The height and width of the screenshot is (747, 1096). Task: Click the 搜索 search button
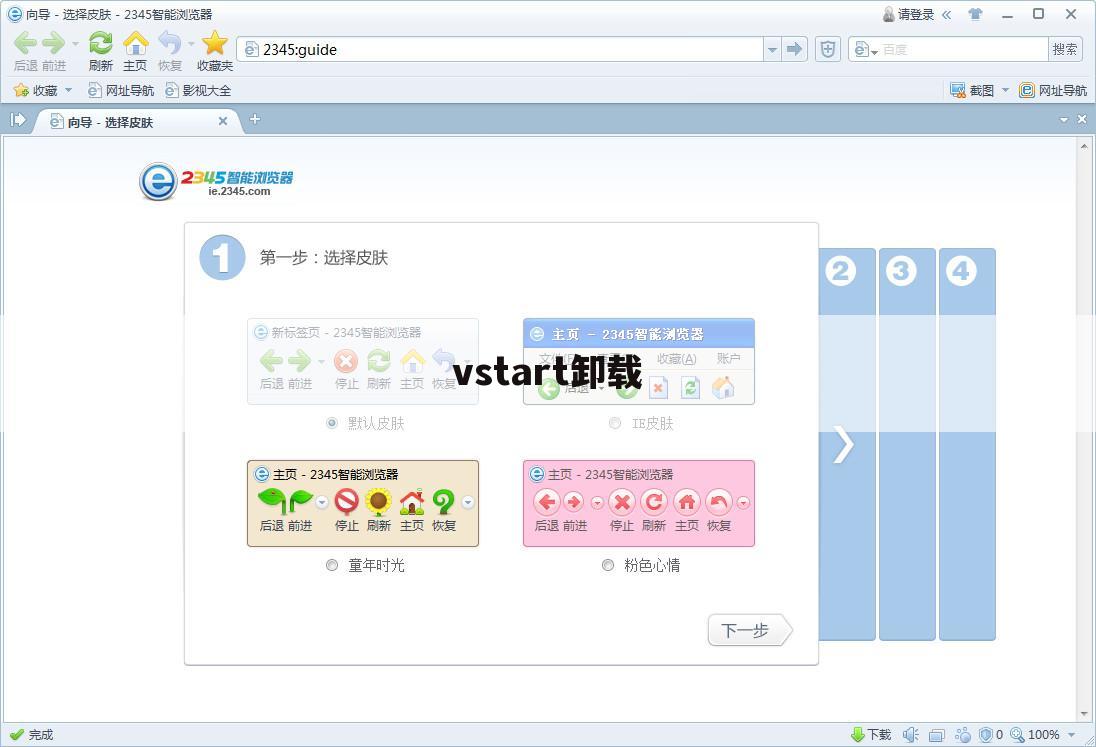[1065, 49]
